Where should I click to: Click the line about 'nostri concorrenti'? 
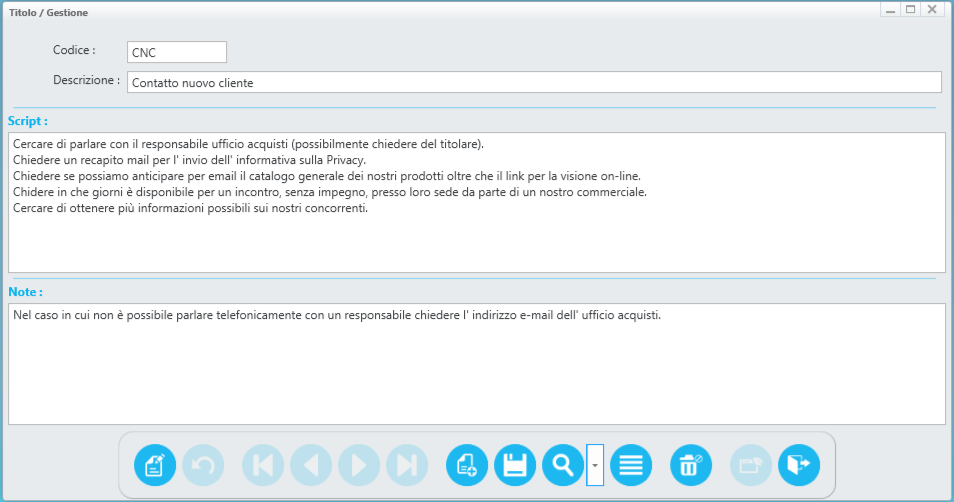pos(190,208)
